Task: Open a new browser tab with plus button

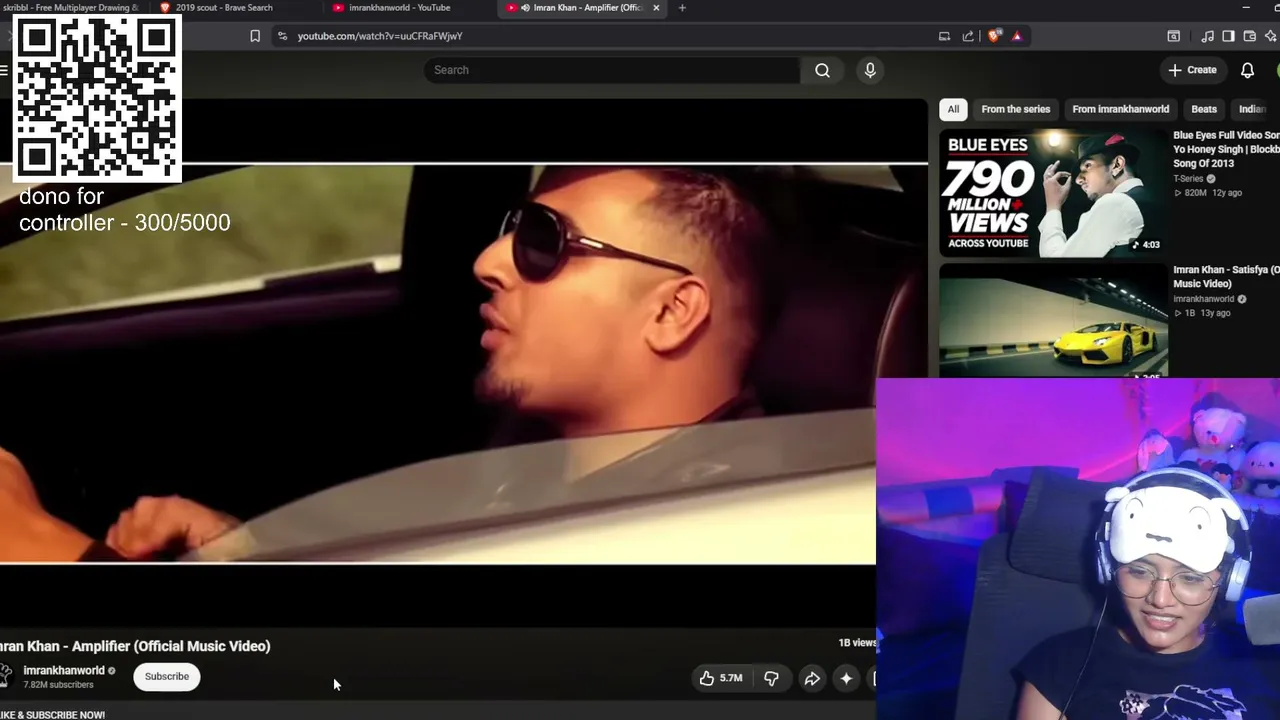Action: tap(682, 8)
